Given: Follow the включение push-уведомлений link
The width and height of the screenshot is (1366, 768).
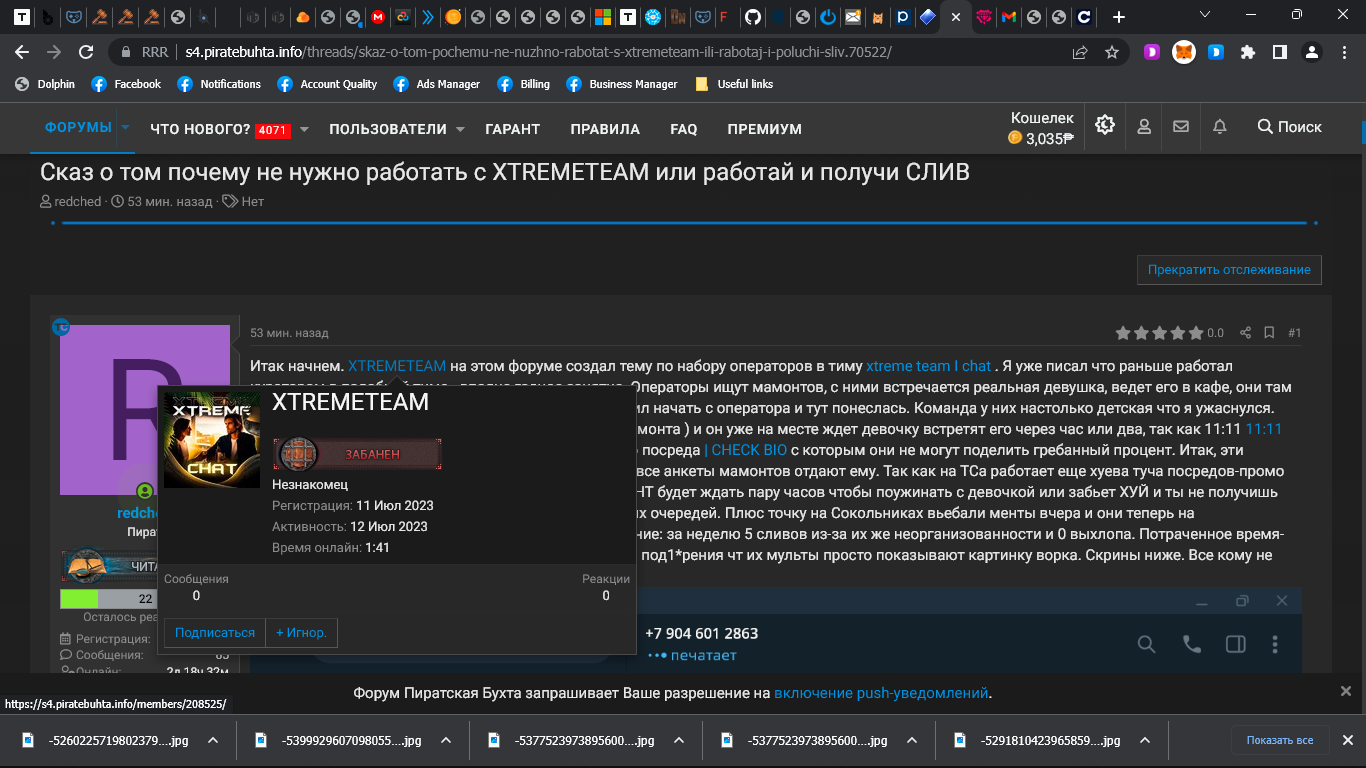Looking at the screenshot, I should pos(881,692).
